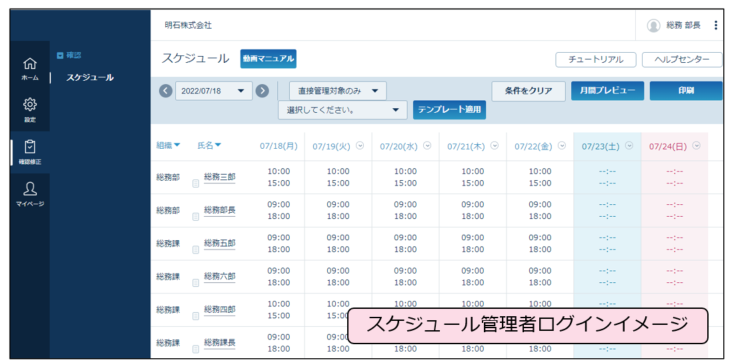Click the note icon beside 総務五郎
731x363 pixels.
(196, 250)
